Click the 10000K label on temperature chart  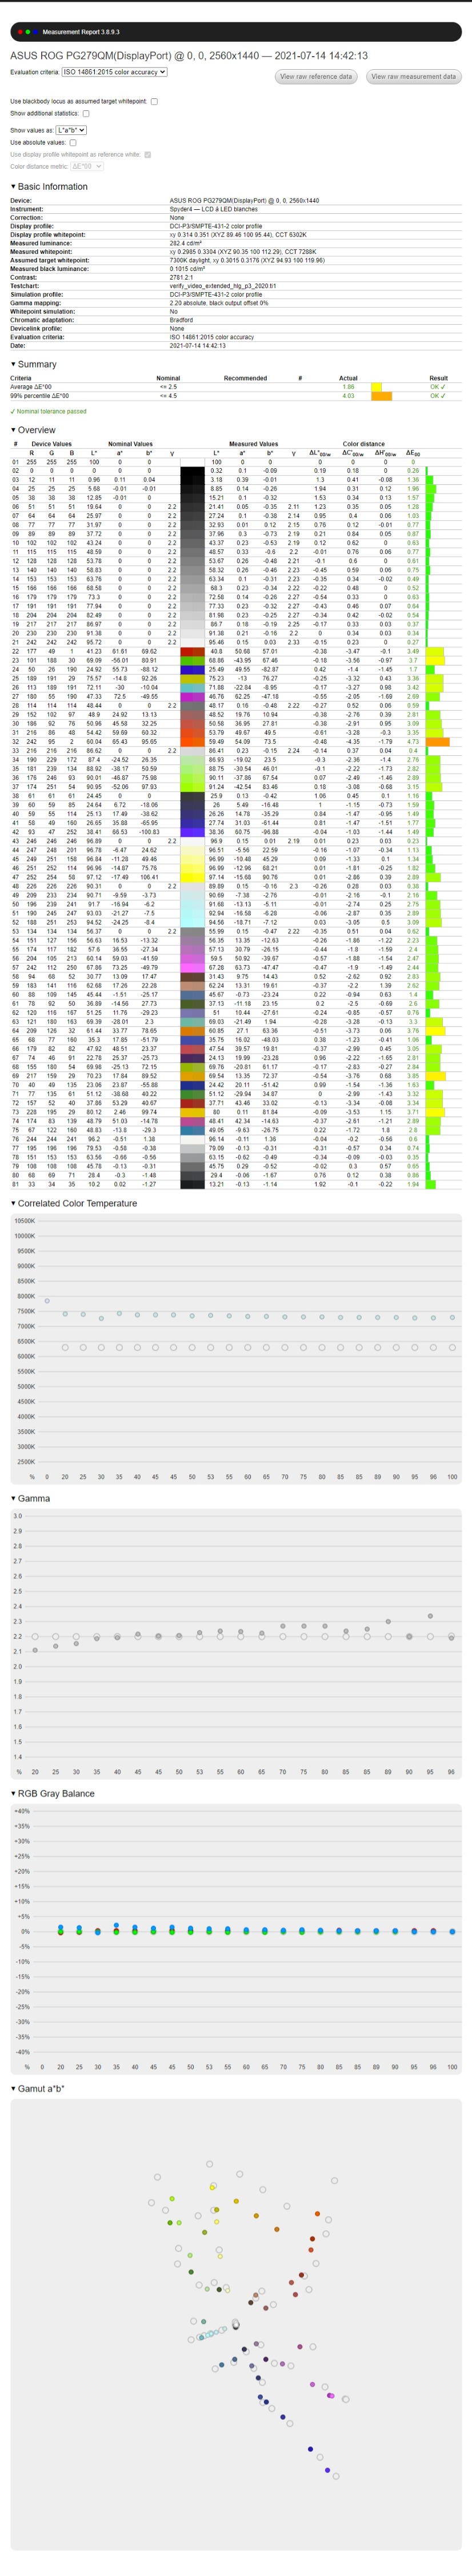[24, 1236]
